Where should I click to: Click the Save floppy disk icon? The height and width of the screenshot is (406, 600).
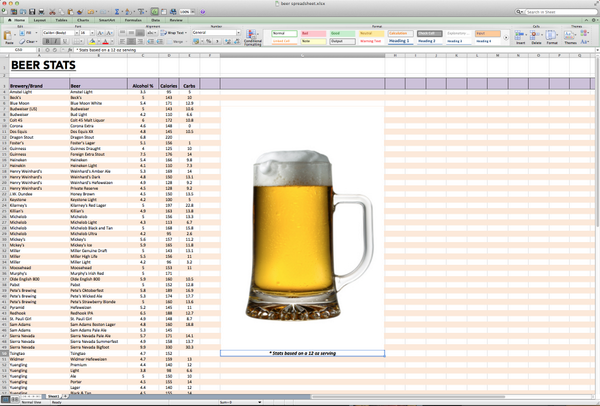point(32,12)
